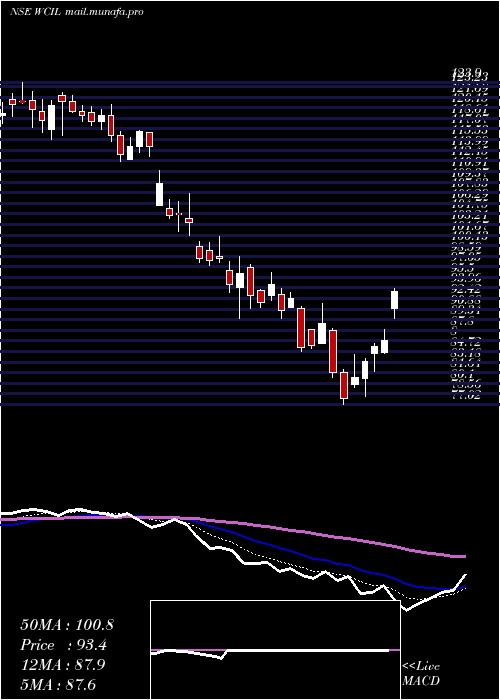This screenshot has height=700, width=500.
Task: Click the lowest red candlestick near chart bottom
Action: pos(344,385)
